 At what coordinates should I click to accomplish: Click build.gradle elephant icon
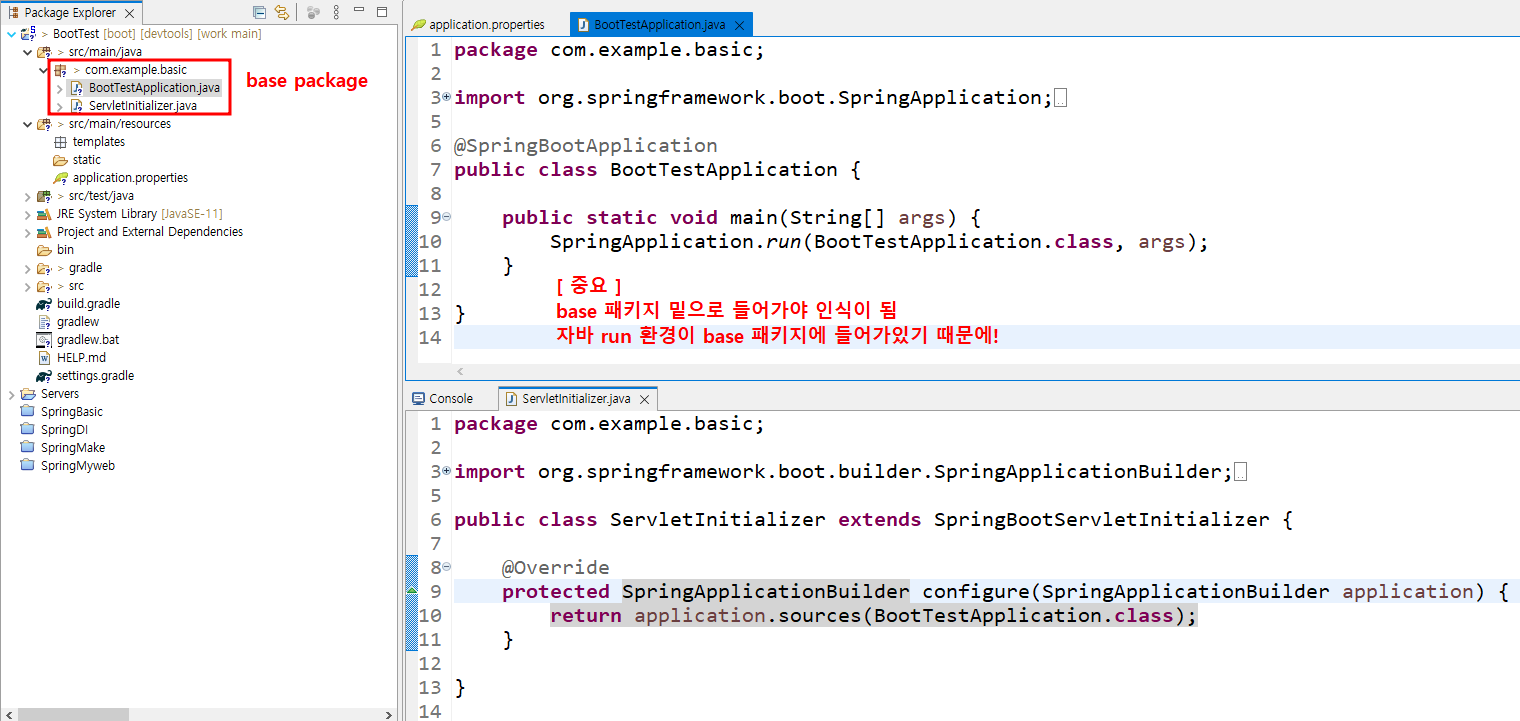pyautogui.click(x=44, y=304)
